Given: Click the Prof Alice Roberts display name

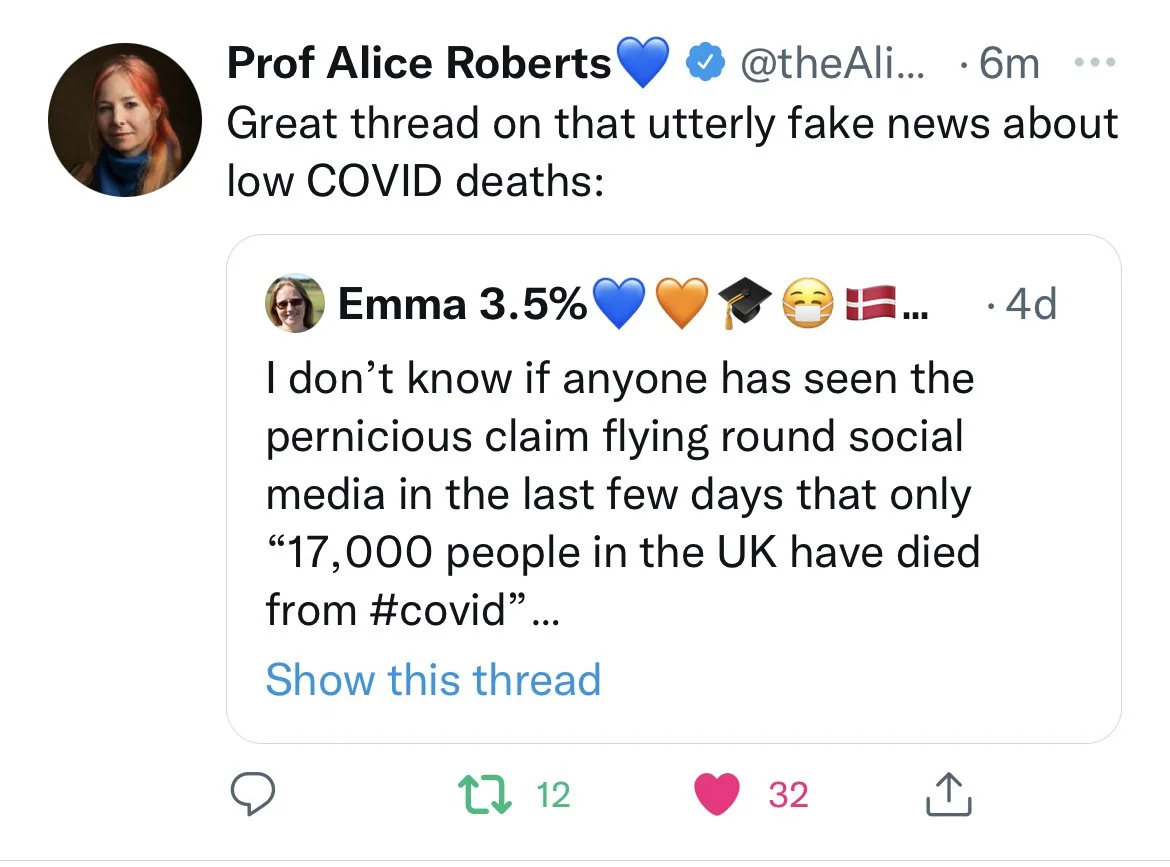Looking at the screenshot, I should pyautogui.click(x=419, y=62).
